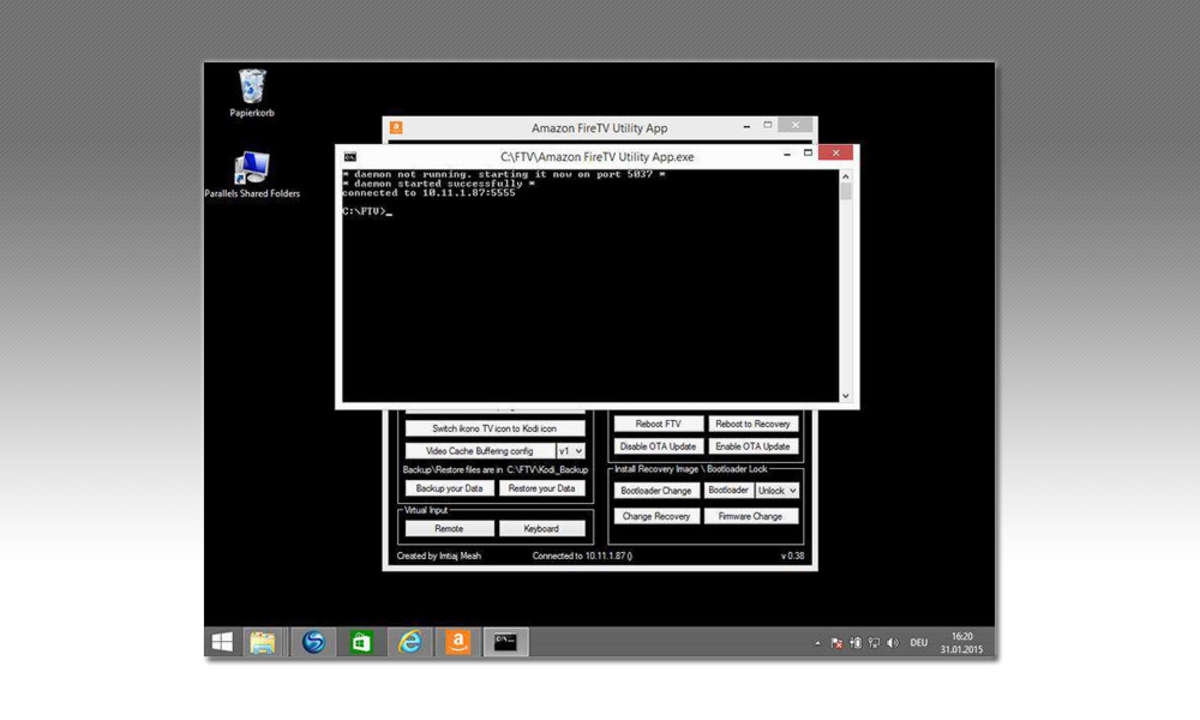Click Reboot to Recovery button
The height and width of the screenshot is (720, 1200).
point(753,424)
